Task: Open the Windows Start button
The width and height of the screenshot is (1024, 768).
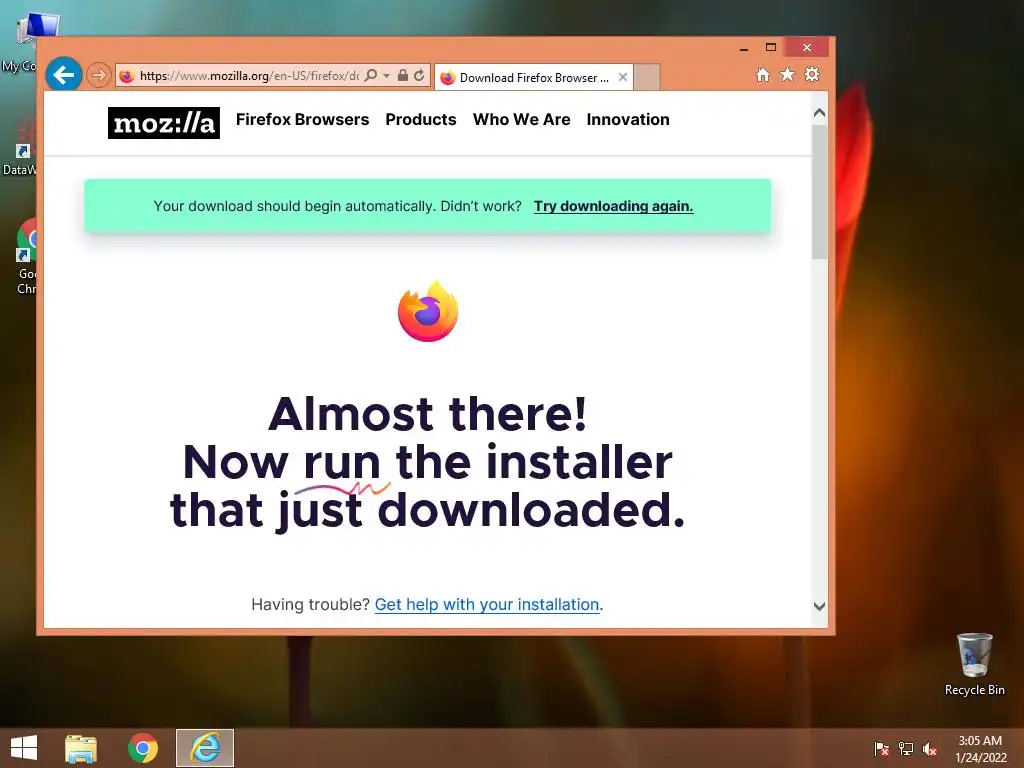Action: point(24,748)
